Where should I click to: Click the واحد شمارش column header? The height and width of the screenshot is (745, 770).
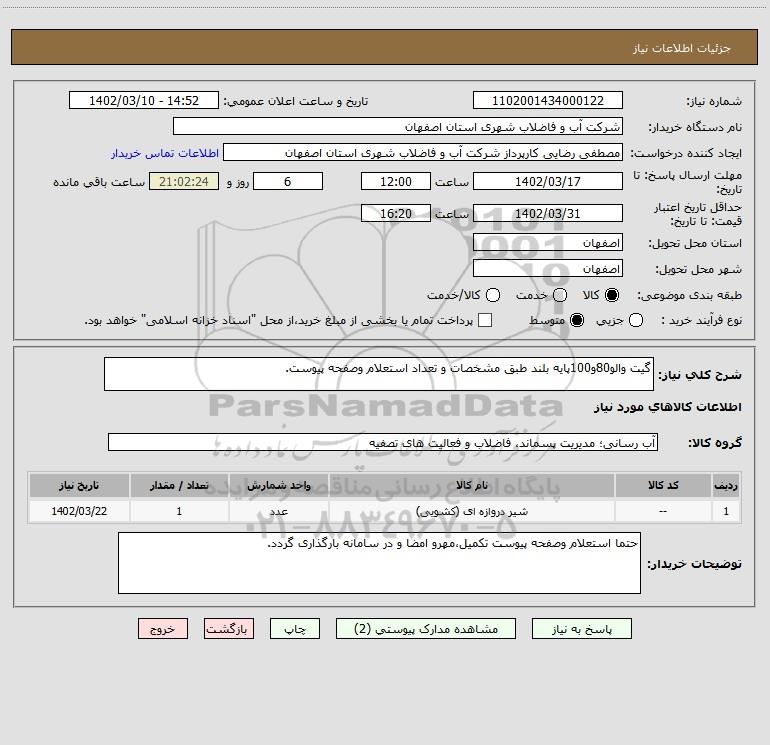click(278, 485)
